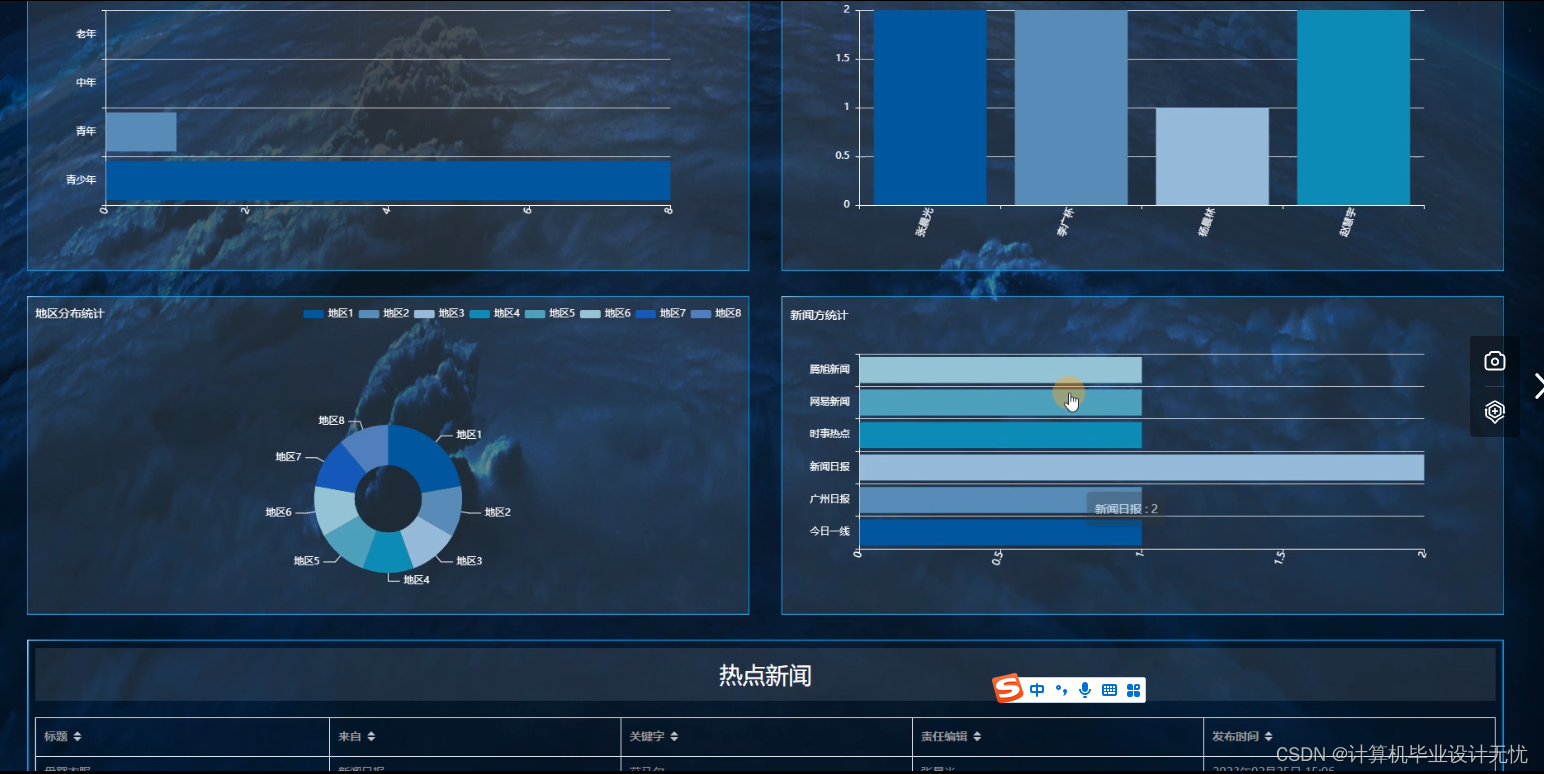Image resolution: width=1544 pixels, height=774 pixels.
Task: Click the 青年 bar in the age chart
Action: coord(141,132)
